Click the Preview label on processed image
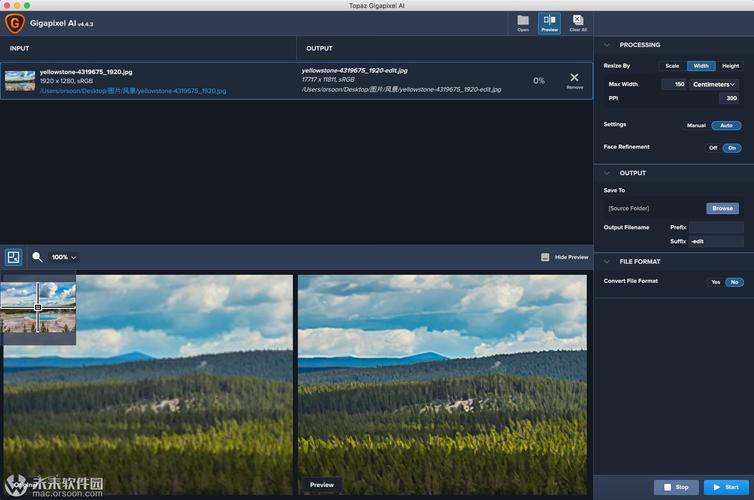 [x=322, y=485]
